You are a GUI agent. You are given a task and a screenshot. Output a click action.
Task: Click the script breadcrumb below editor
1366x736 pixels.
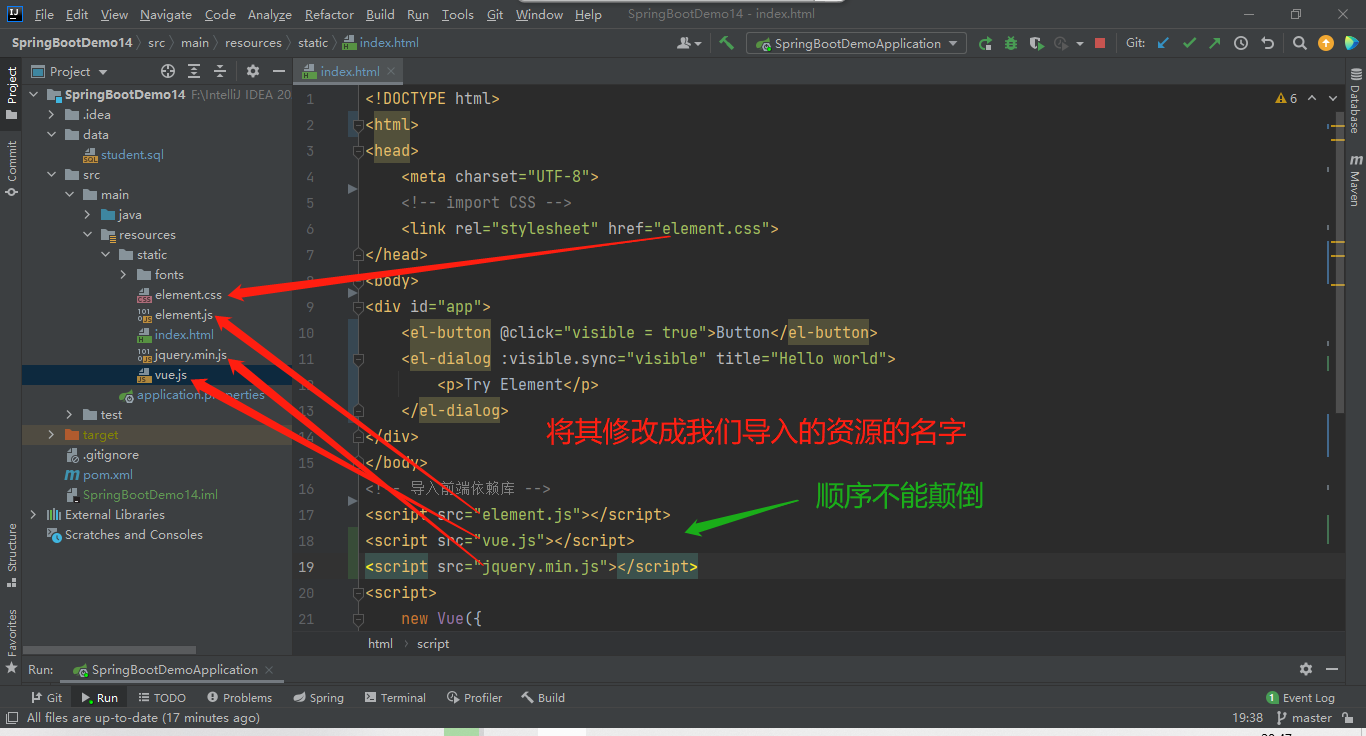point(433,643)
